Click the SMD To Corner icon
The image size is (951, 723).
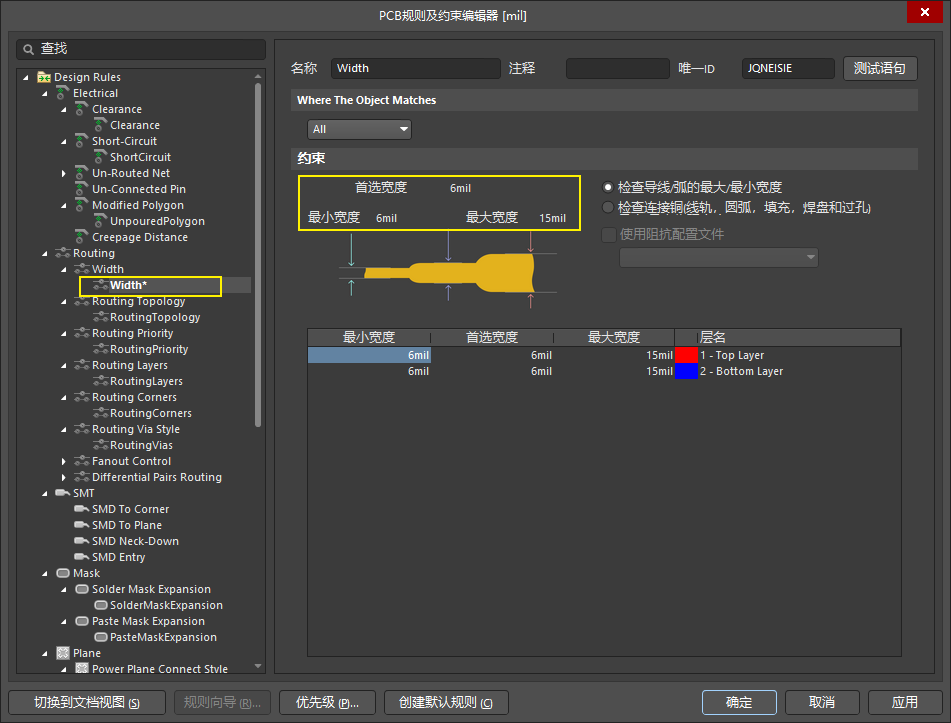coord(82,509)
